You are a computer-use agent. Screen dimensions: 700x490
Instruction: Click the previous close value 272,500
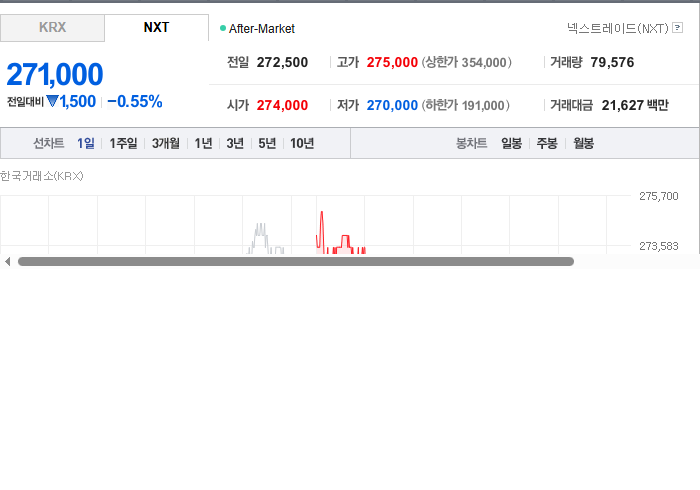(282, 62)
